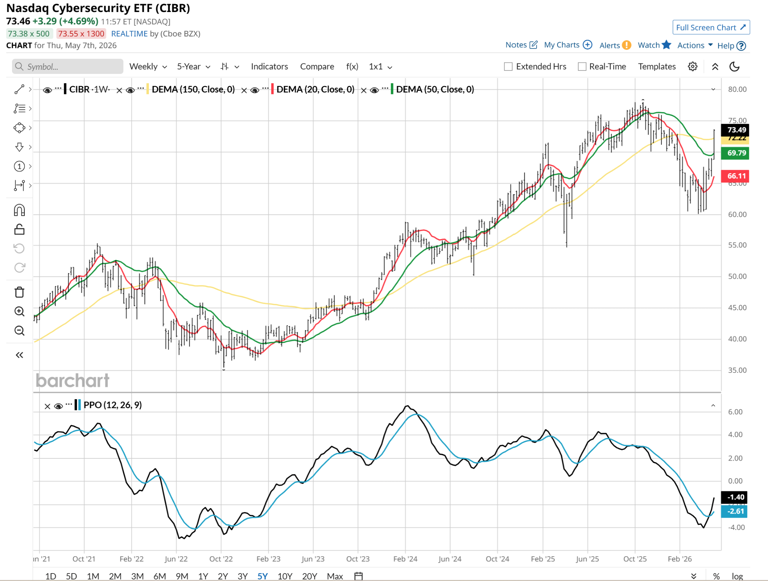
Task: Zoom in on the chart
Action: click(19, 312)
